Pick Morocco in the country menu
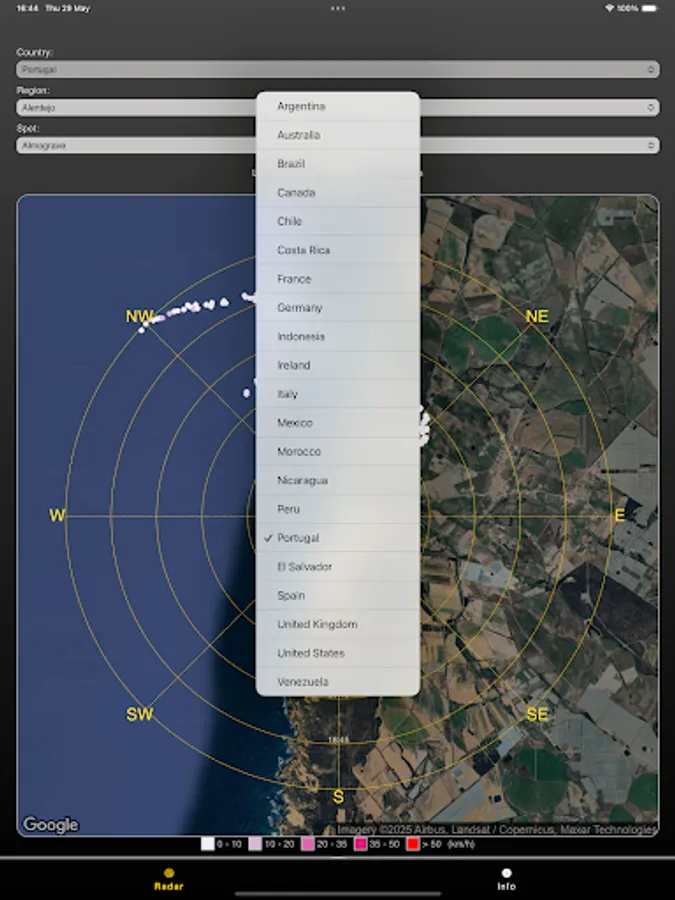The image size is (675, 900). coord(338,451)
